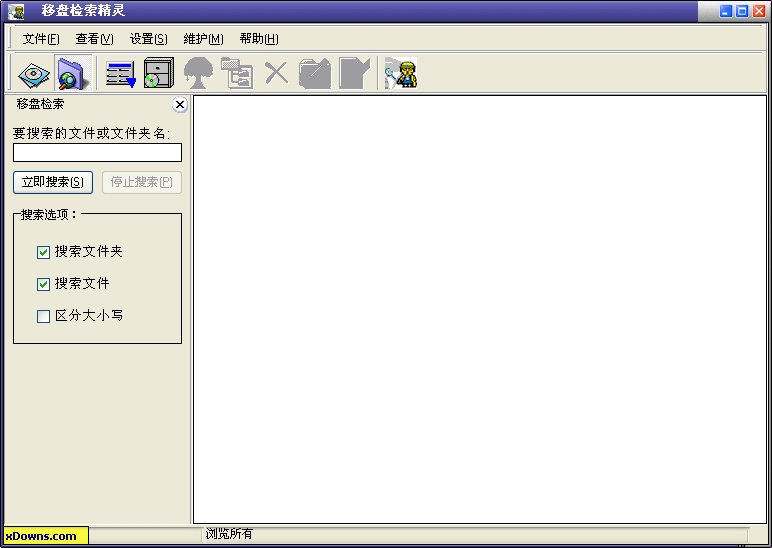Screen dimensions: 772x548
Task: Open the 帮助(H) menu
Action: (259, 39)
